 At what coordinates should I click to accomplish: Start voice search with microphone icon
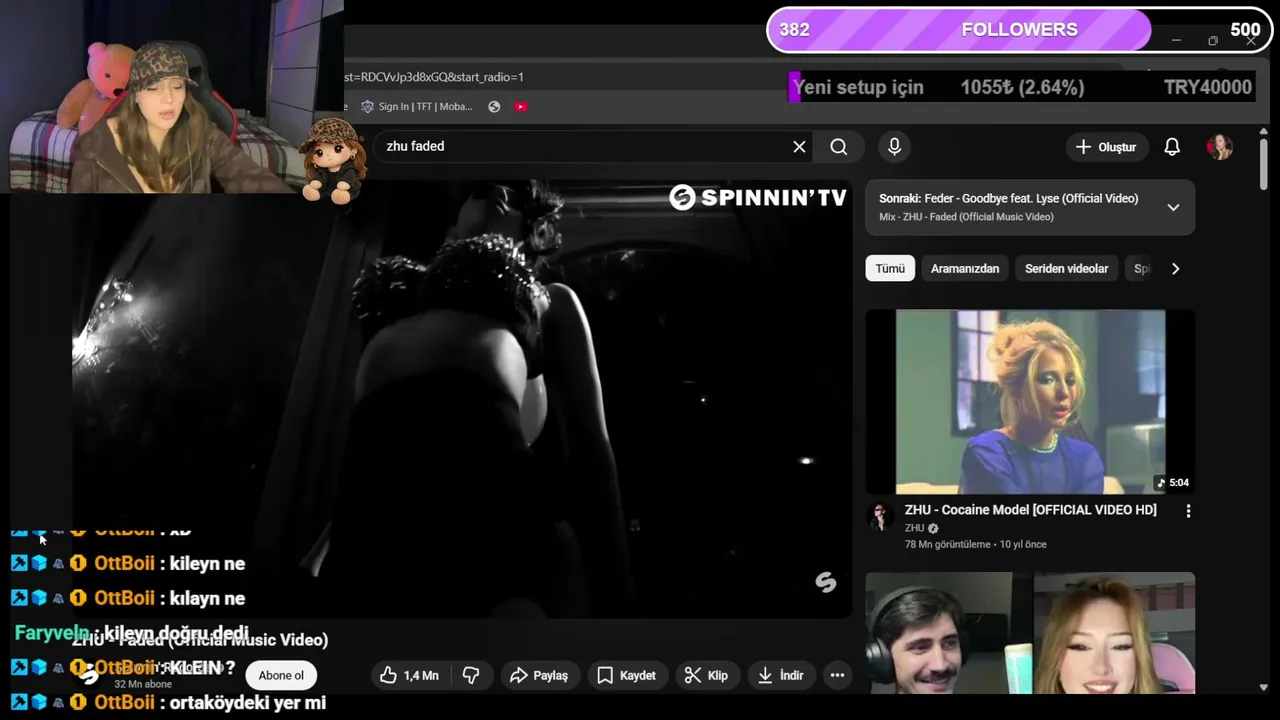(x=894, y=147)
